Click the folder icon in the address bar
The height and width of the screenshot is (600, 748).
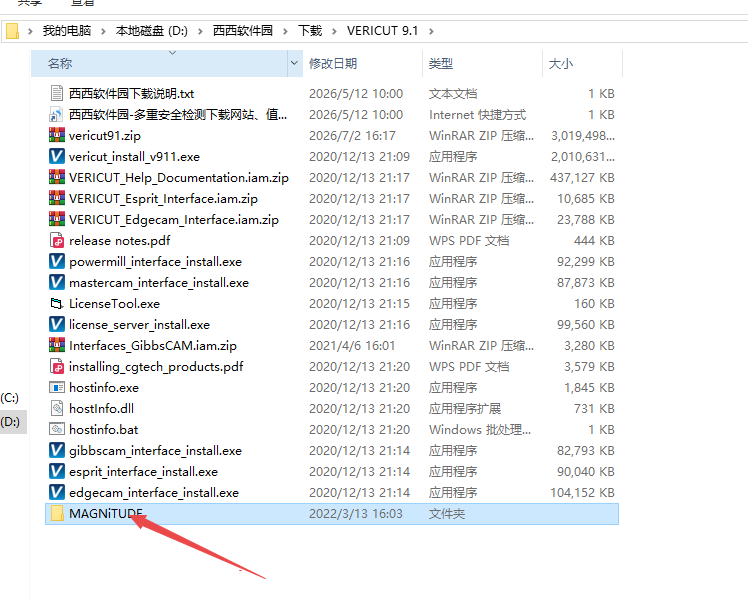click(12, 31)
